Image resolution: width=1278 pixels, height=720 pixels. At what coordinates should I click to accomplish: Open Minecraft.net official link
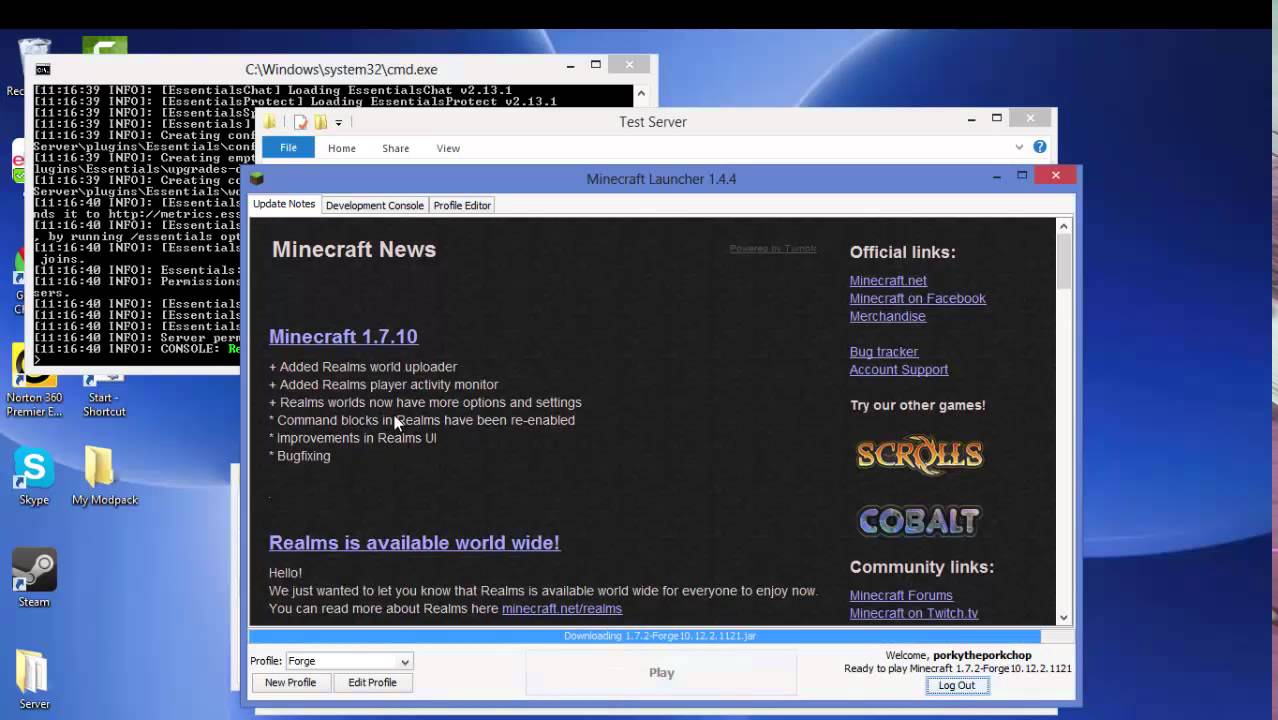pyautogui.click(x=888, y=281)
